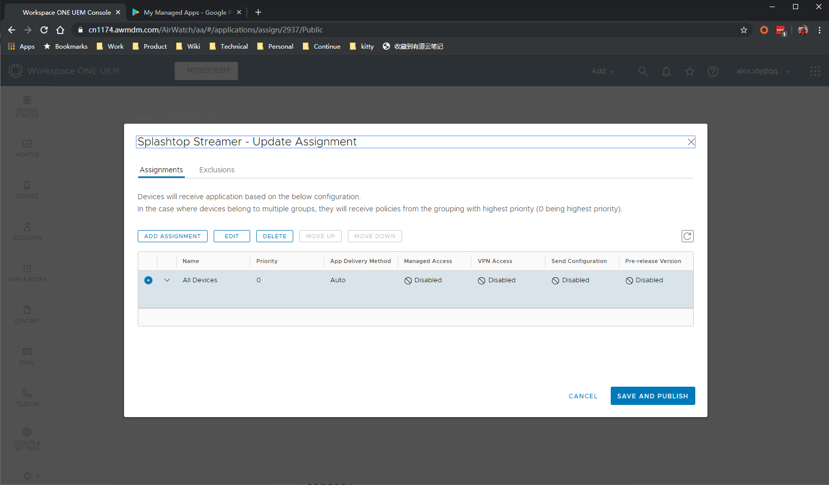Open the nine-dot grid icon in header
The height and width of the screenshot is (485, 829).
pyautogui.click(x=815, y=71)
